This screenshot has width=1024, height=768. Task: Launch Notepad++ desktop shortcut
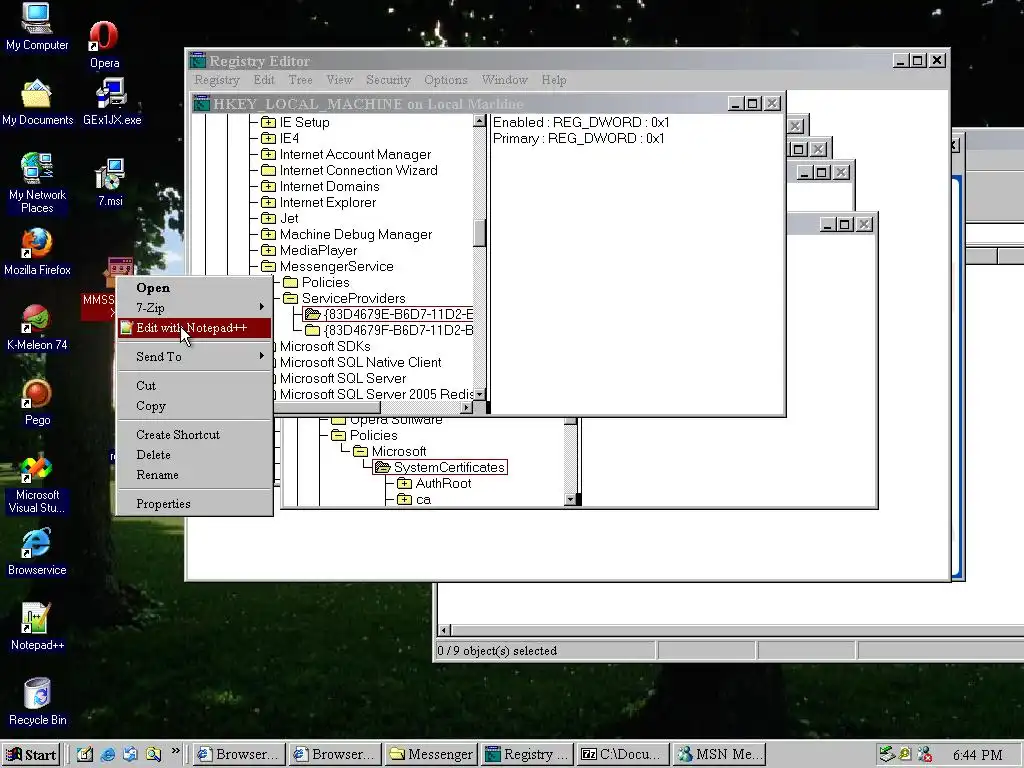click(37, 628)
